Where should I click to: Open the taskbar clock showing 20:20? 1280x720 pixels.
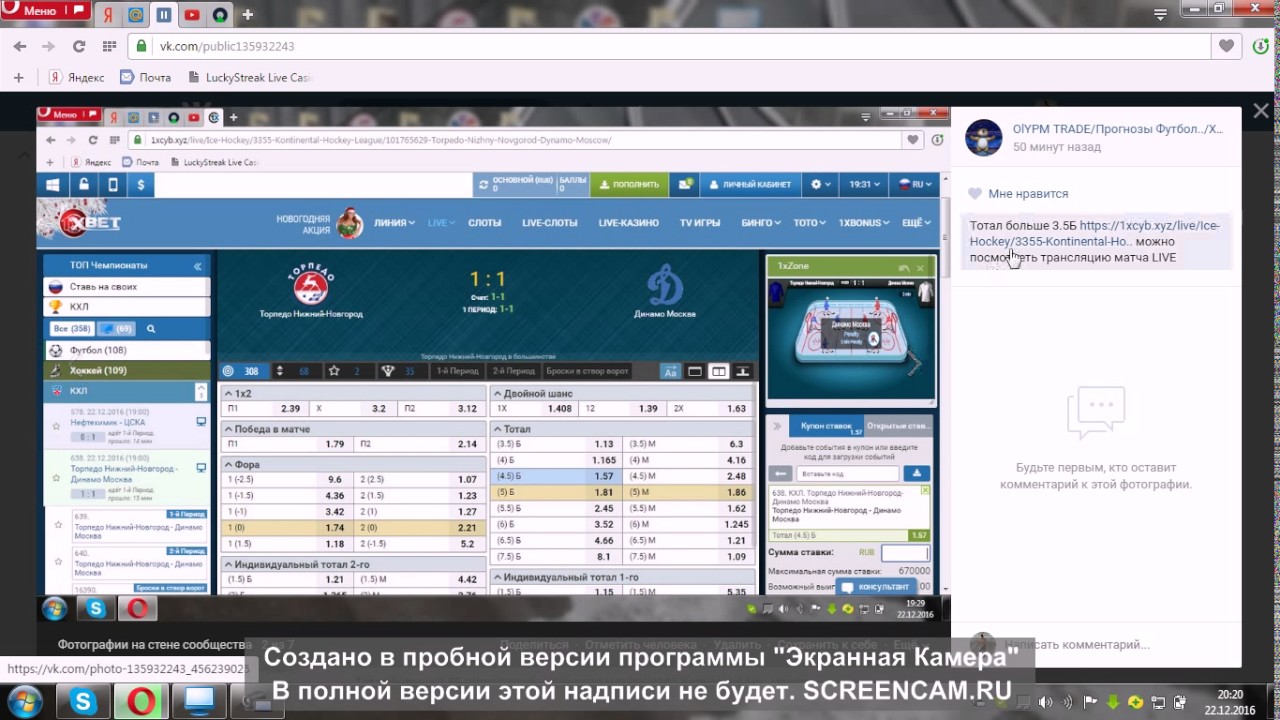[1230, 702]
